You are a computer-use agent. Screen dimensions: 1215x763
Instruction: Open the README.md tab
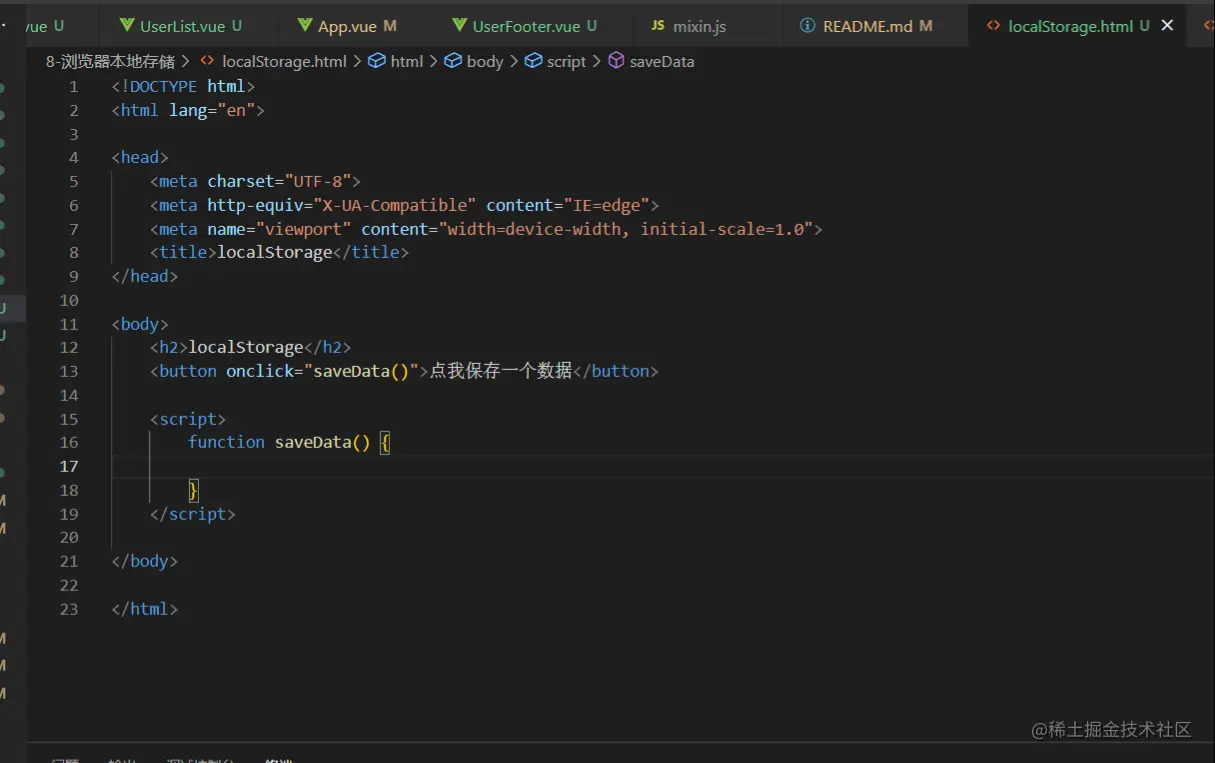tap(867, 26)
